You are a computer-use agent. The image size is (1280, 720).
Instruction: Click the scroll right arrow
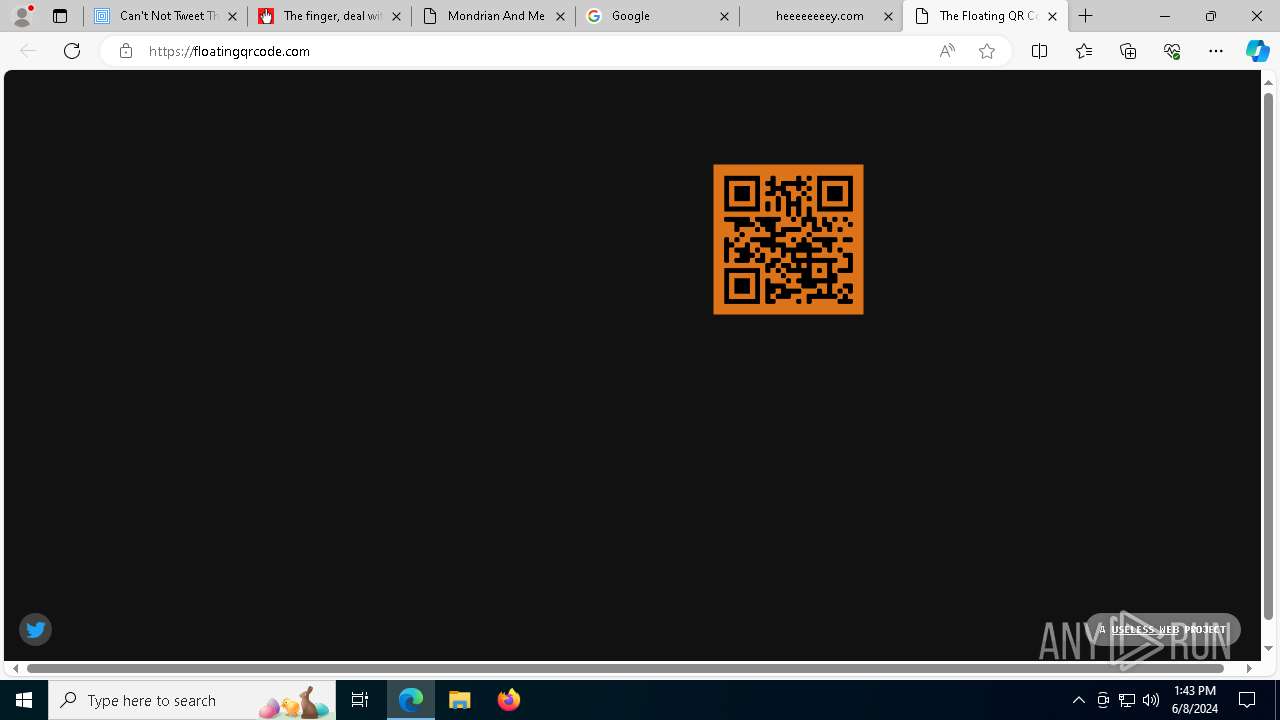click(1249, 668)
